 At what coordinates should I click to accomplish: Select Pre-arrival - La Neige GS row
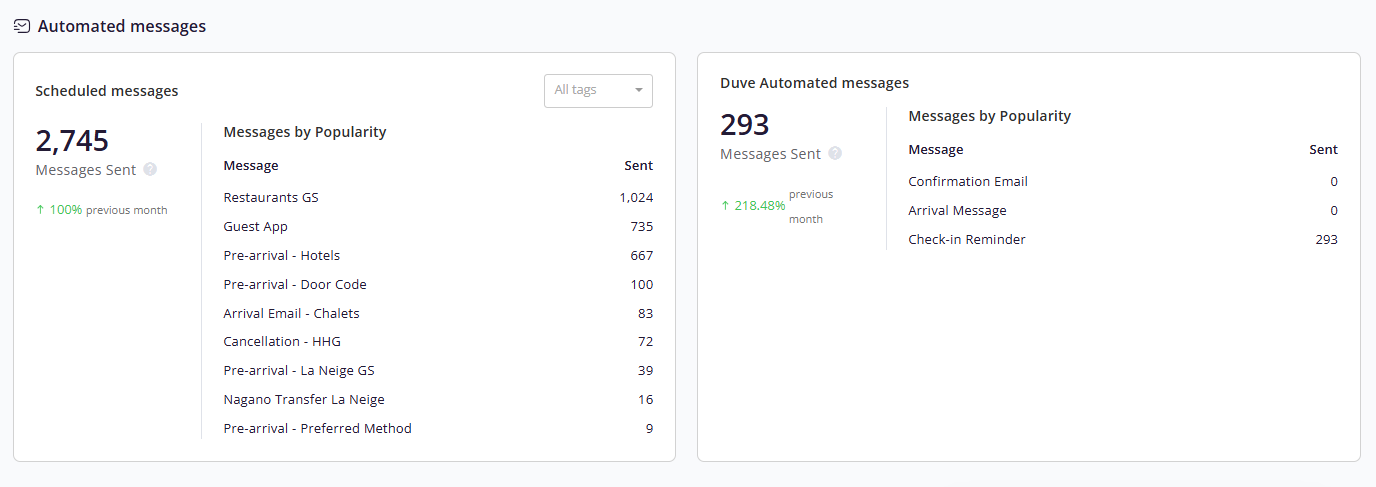438,371
